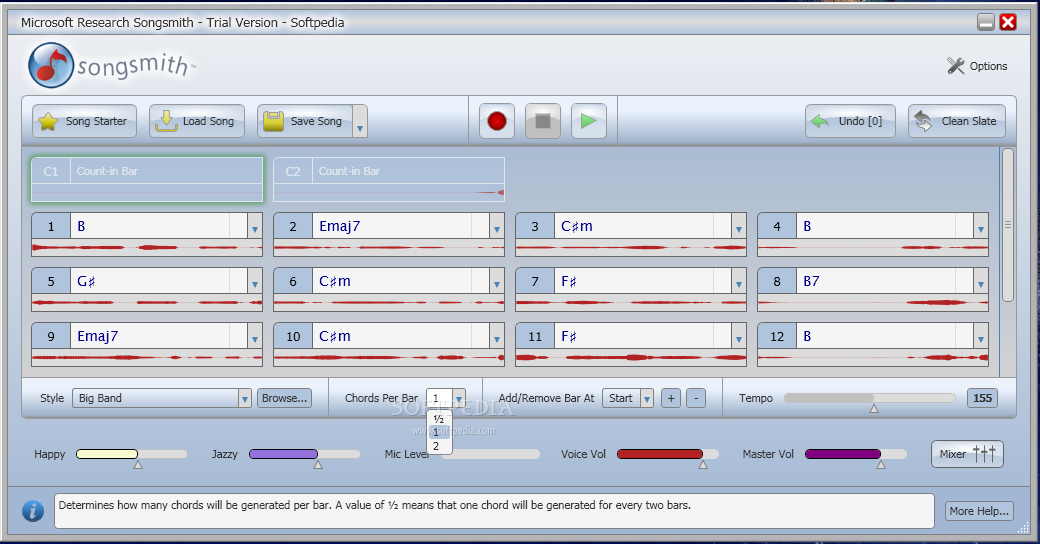Click the Emaj7 chord in bar 2
The image size is (1040, 544).
pos(340,226)
